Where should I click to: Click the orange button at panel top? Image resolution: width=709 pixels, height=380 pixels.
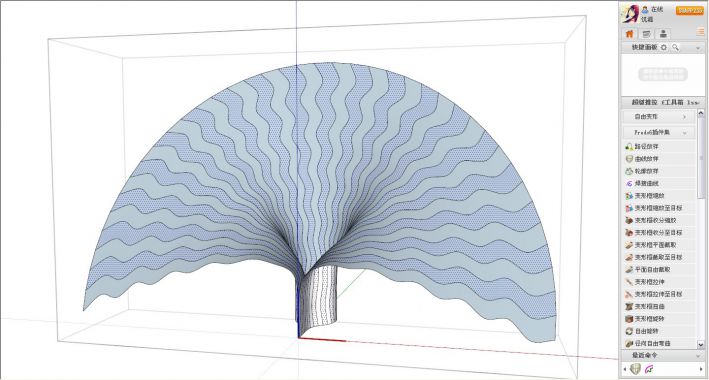pyautogui.click(x=690, y=11)
